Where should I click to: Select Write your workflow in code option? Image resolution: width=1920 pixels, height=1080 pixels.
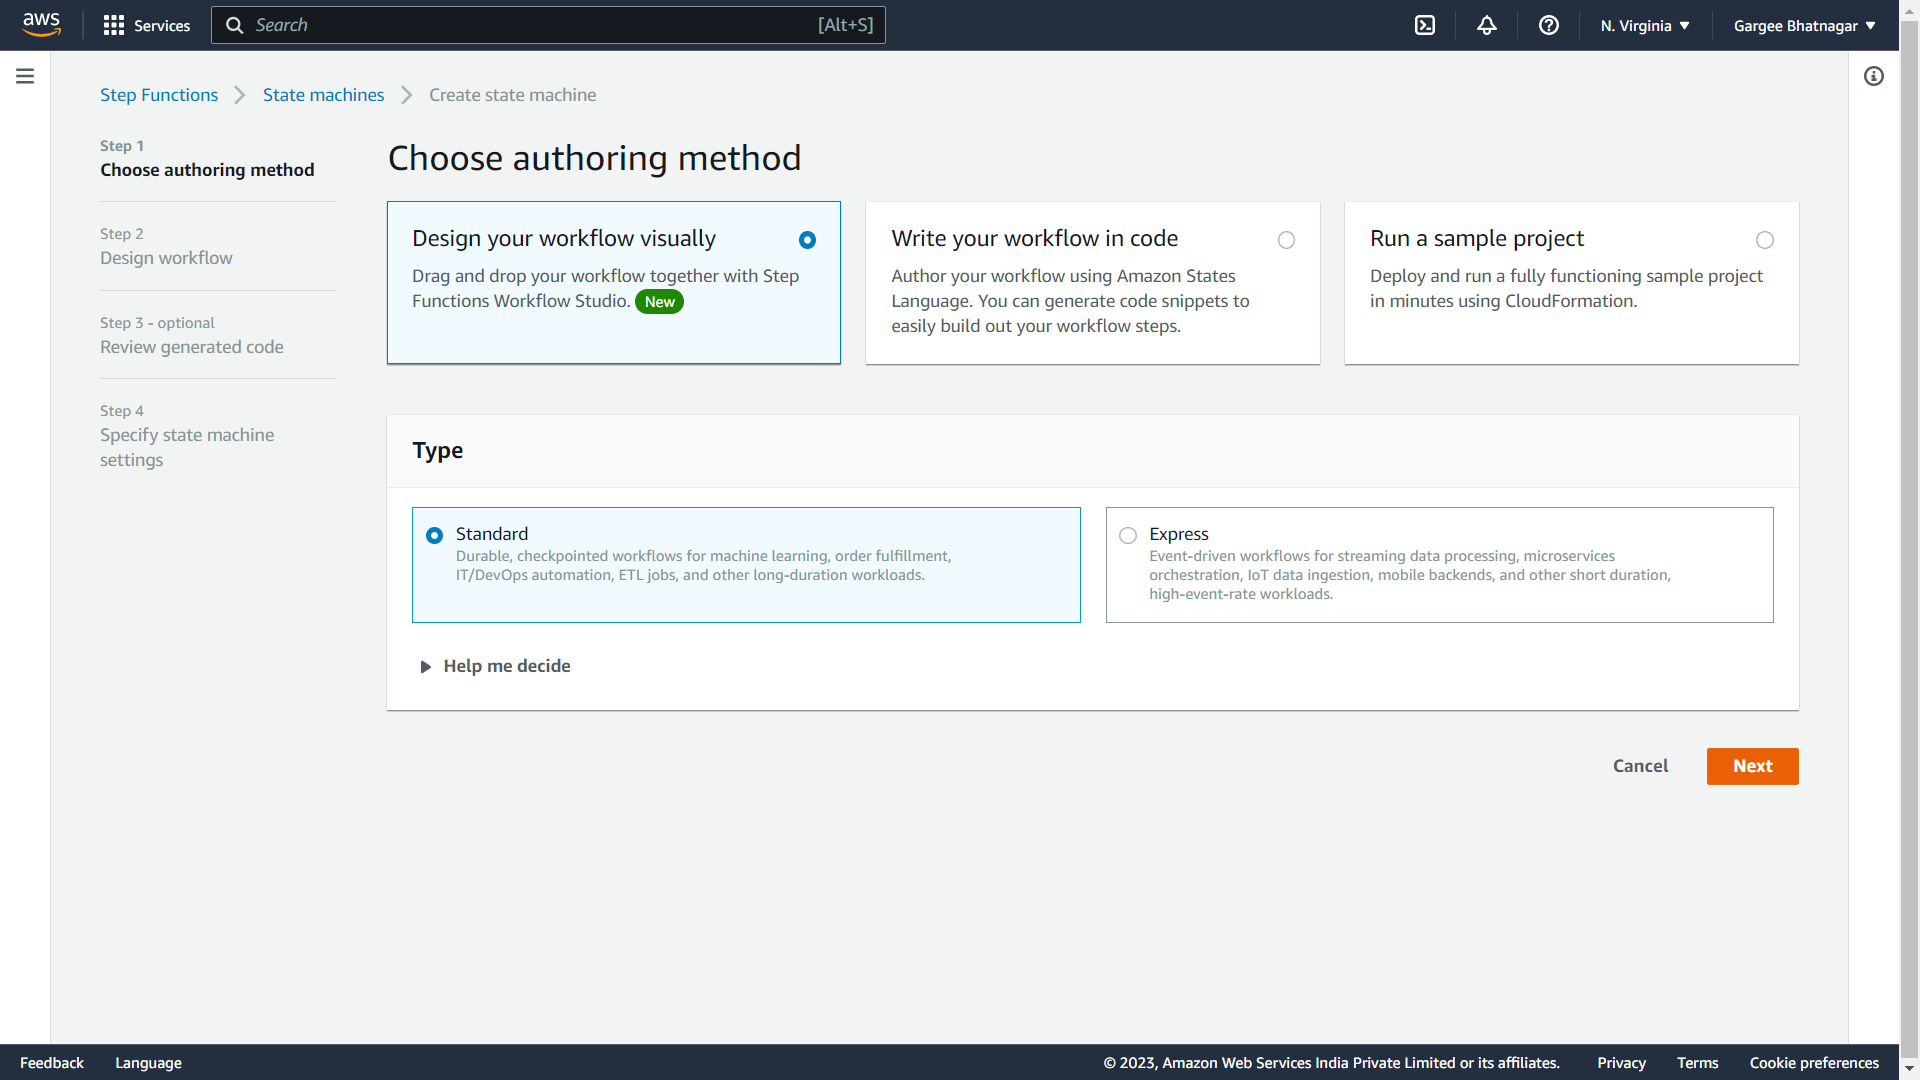[x=1286, y=240]
